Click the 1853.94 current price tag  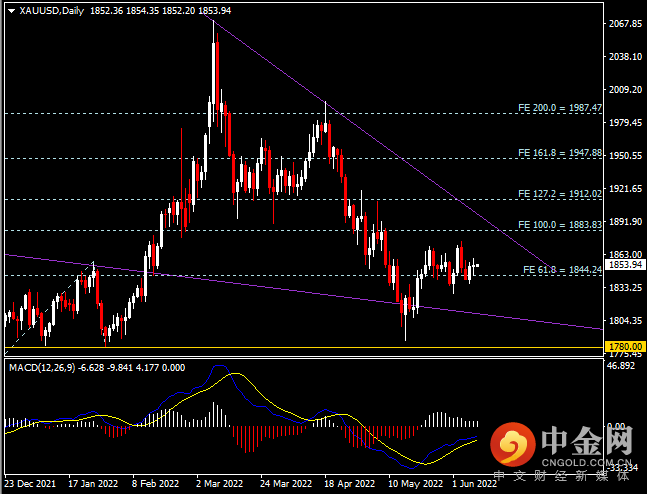click(x=625, y=265)
